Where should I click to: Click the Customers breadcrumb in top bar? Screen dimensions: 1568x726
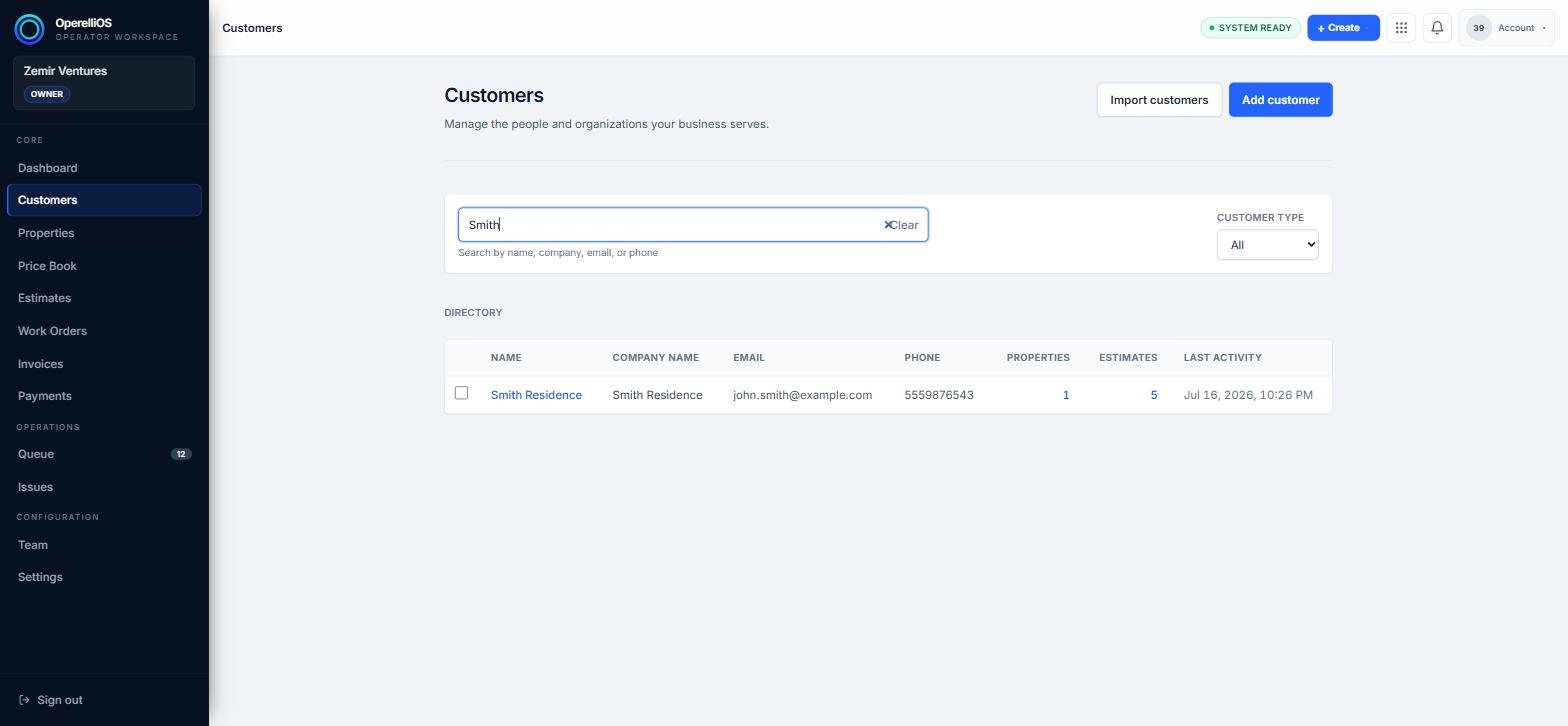(252, 28)
